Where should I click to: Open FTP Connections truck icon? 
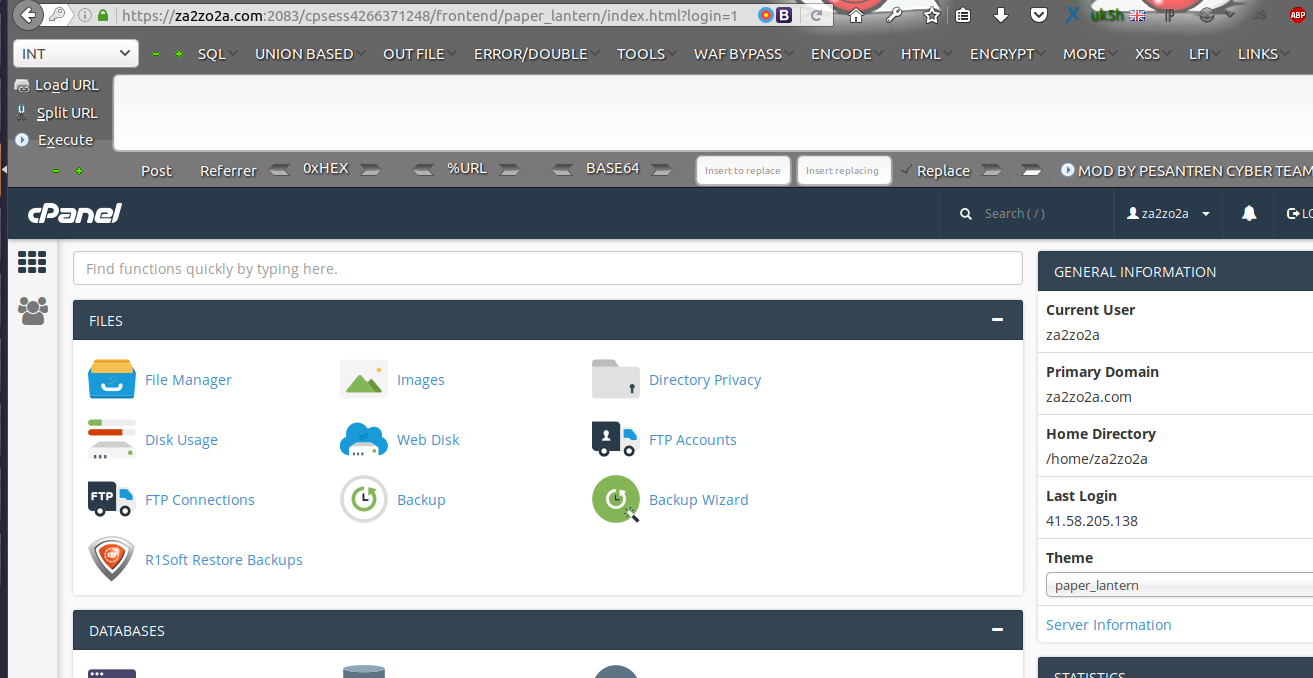tap(111, 499)
